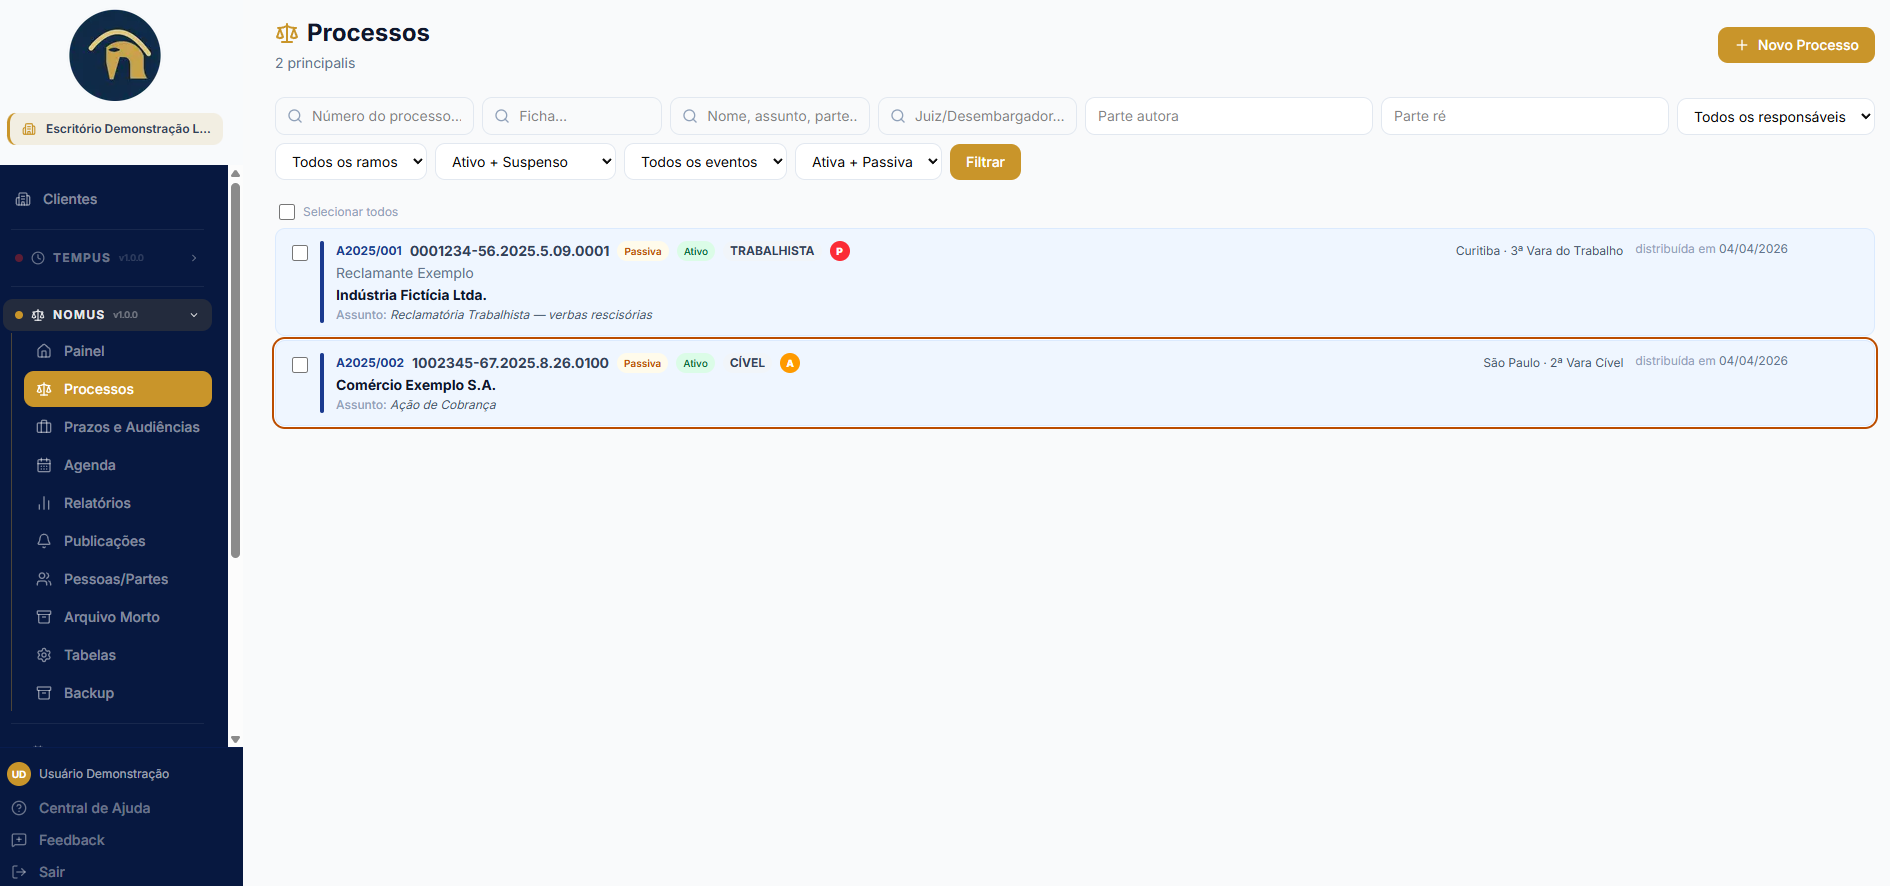
Task: Open Relatórios bar chart icon
Action: (x=44, y=503)
